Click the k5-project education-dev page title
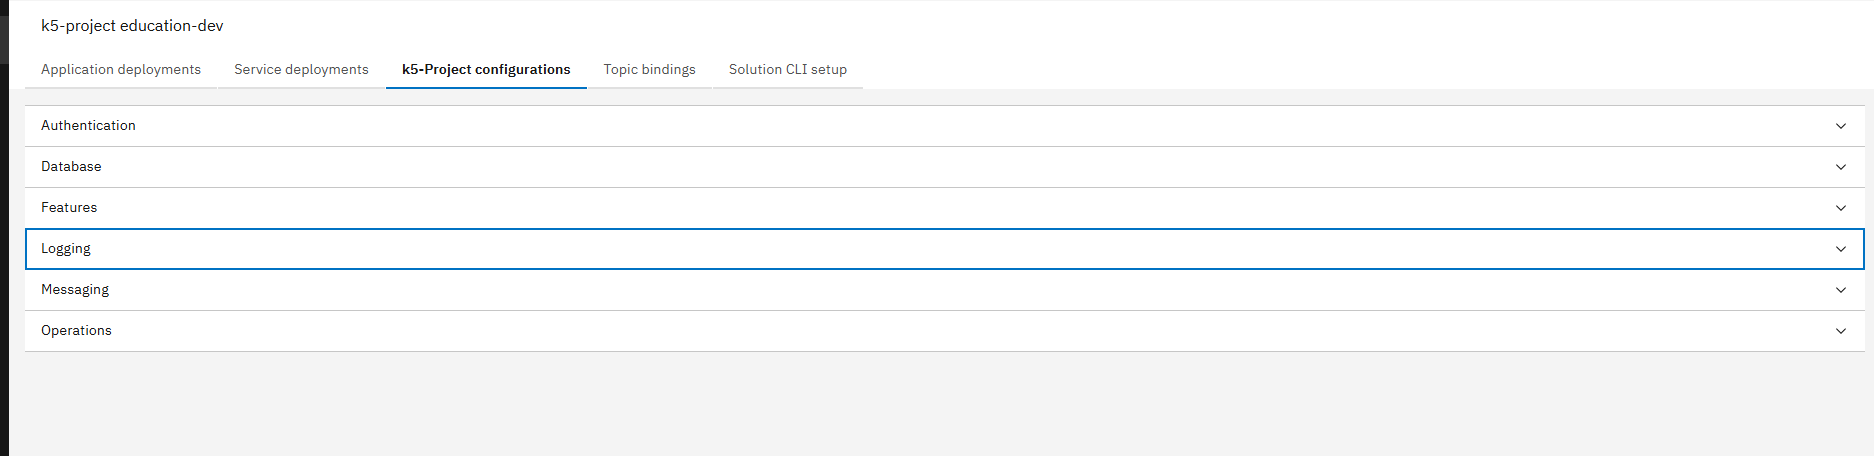This screenshot has width=1874, height=456. tap(132, 26)
